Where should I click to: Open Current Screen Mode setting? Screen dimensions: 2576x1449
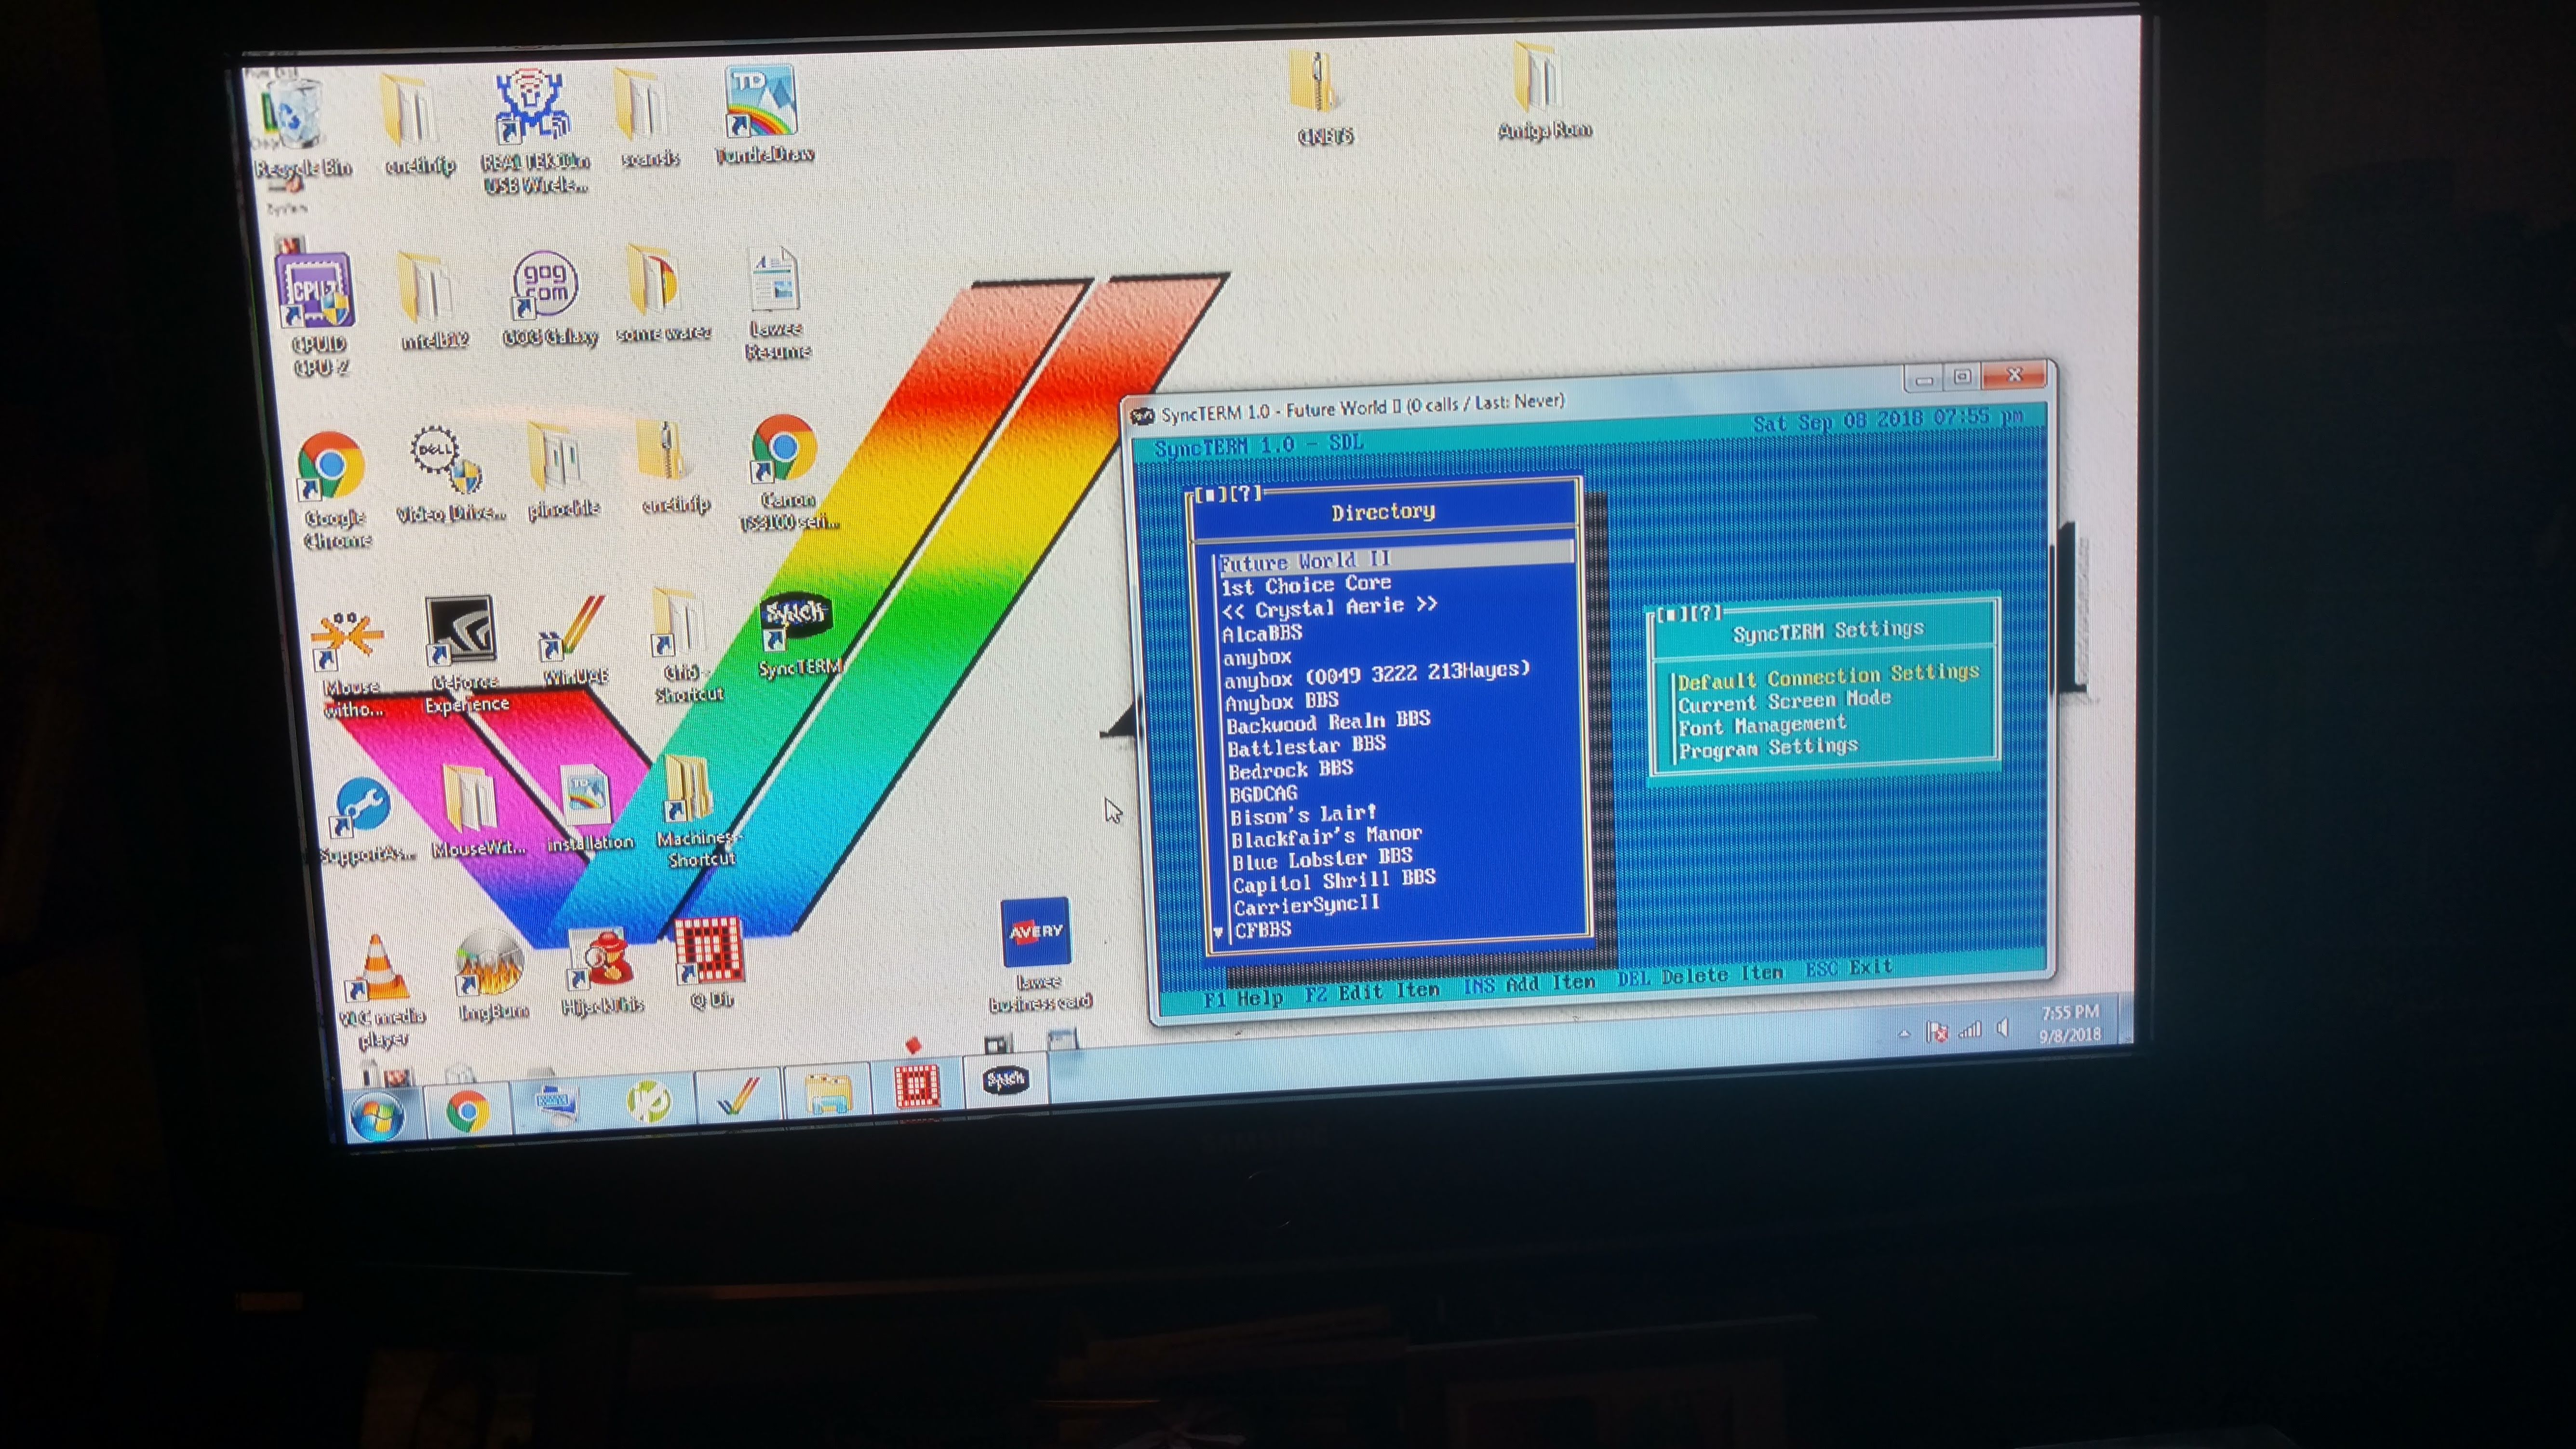1784,700
